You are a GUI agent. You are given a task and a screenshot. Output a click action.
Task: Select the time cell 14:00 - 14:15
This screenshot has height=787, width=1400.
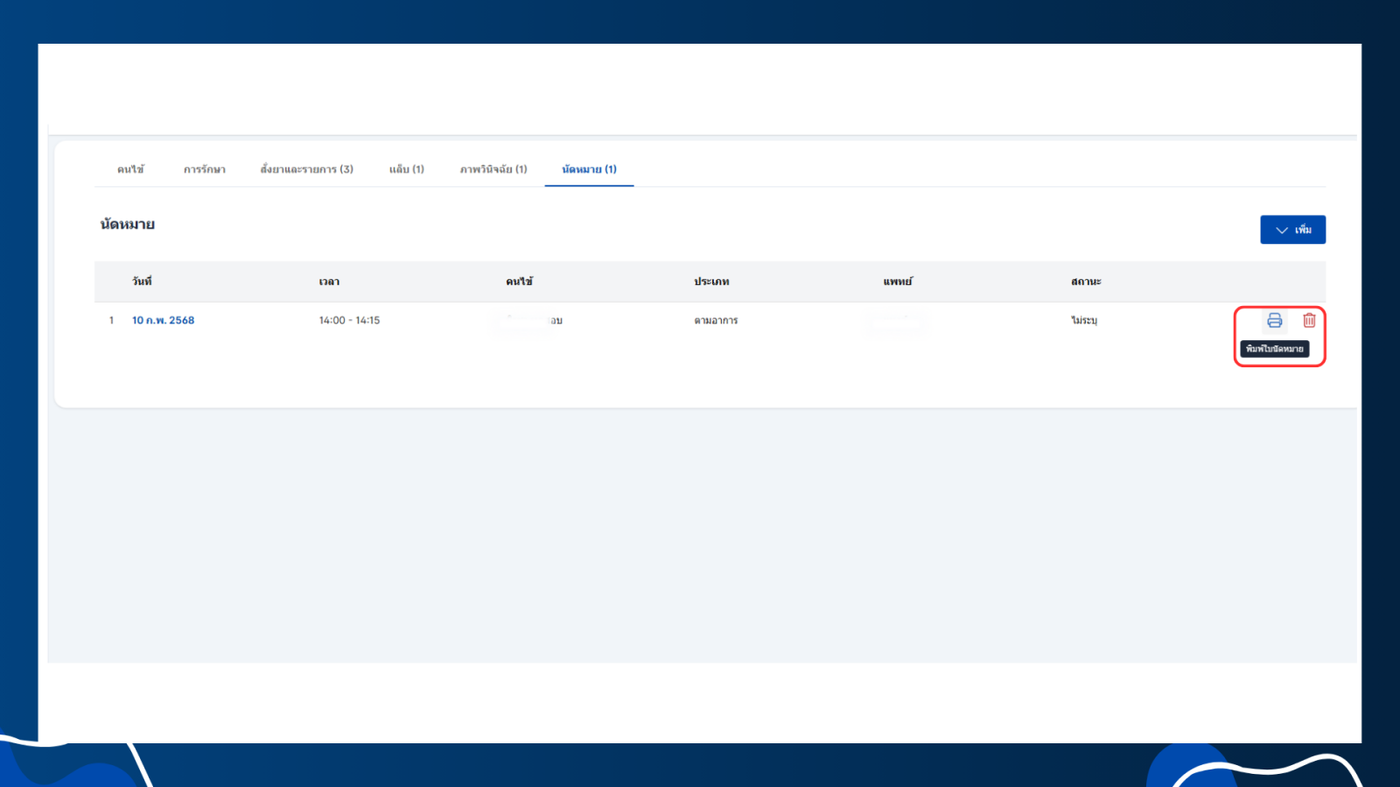click(x=349, y=321)
